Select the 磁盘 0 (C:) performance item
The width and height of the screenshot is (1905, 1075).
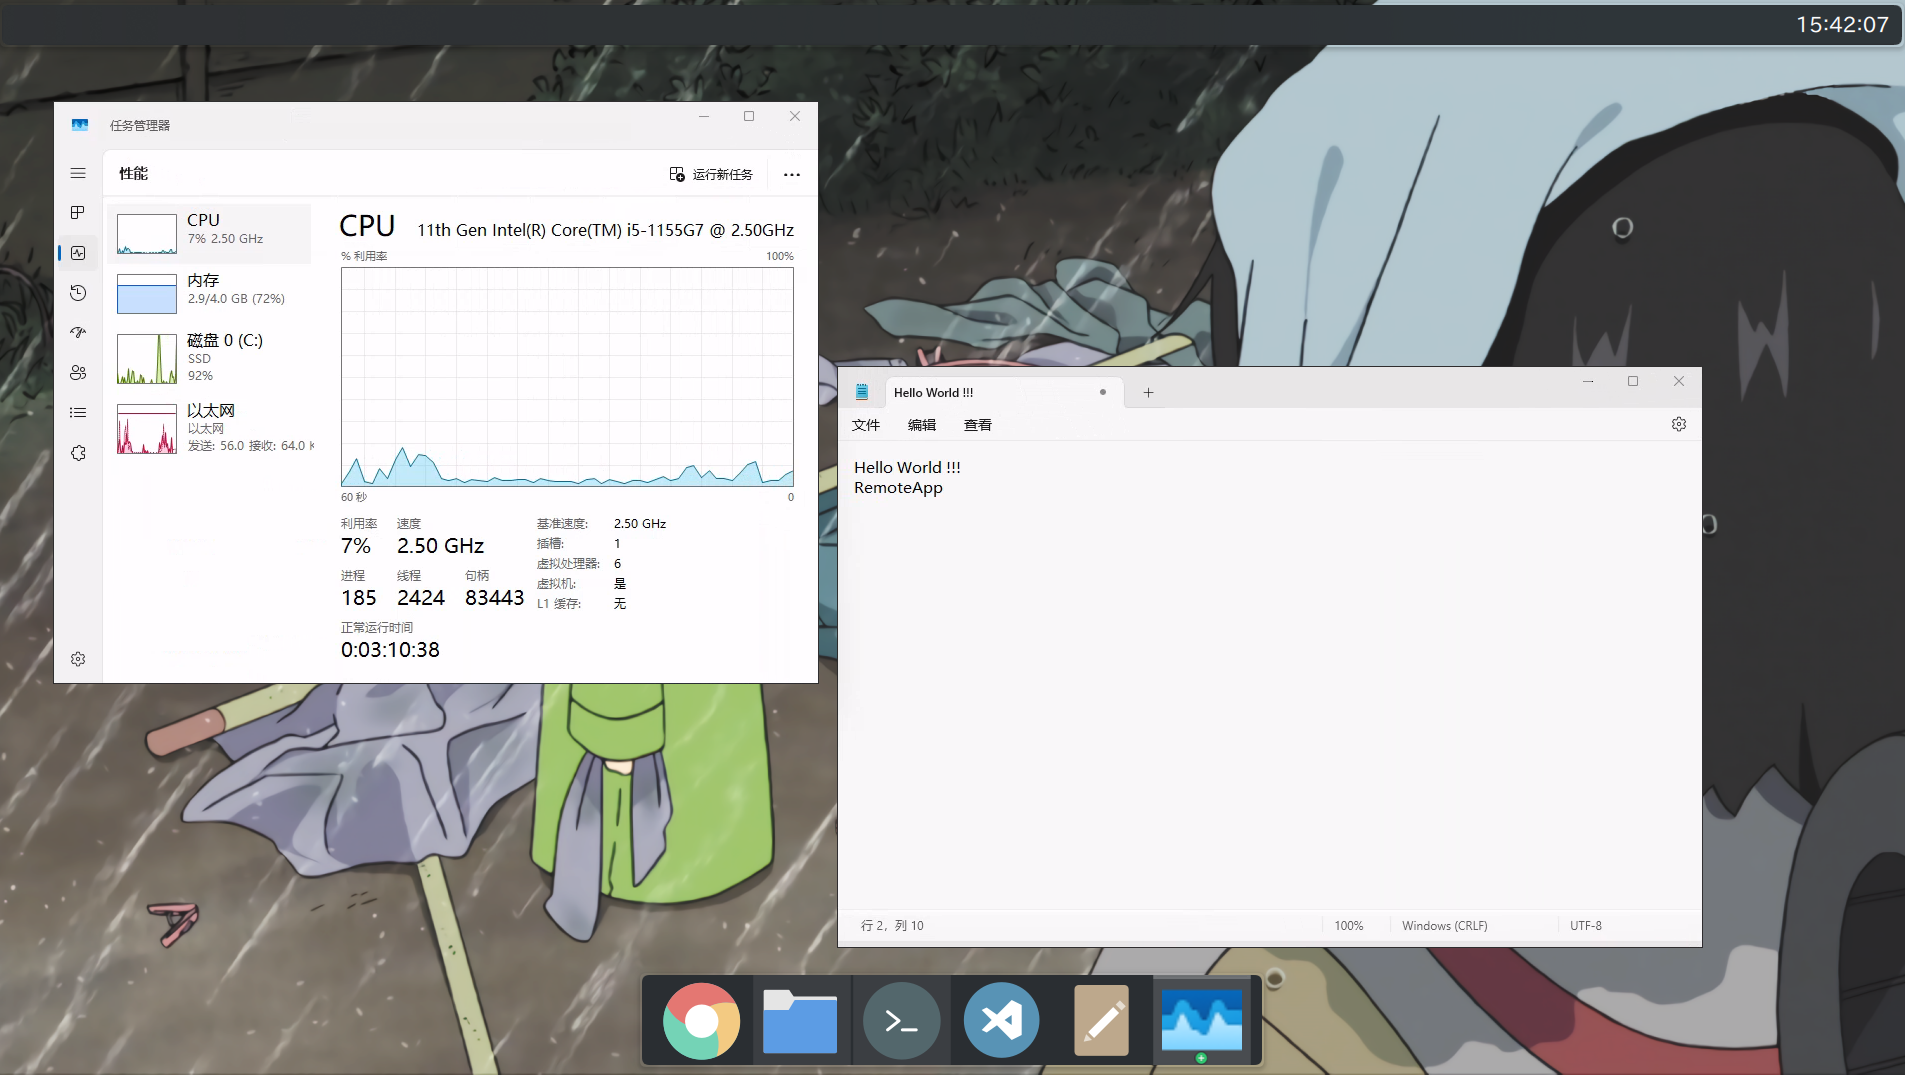[209, 358]
